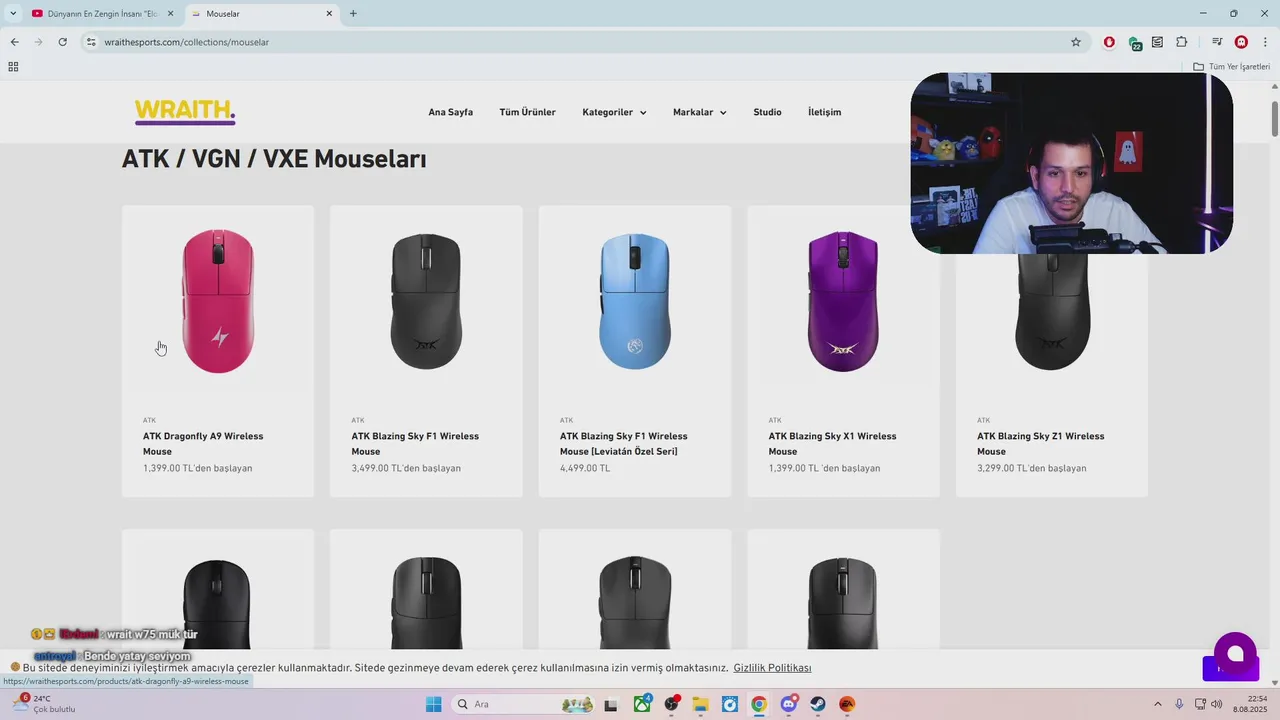Open the İletişim navigation link
The height and width of the screenshot is (720, 1280).
click(824, 112)
